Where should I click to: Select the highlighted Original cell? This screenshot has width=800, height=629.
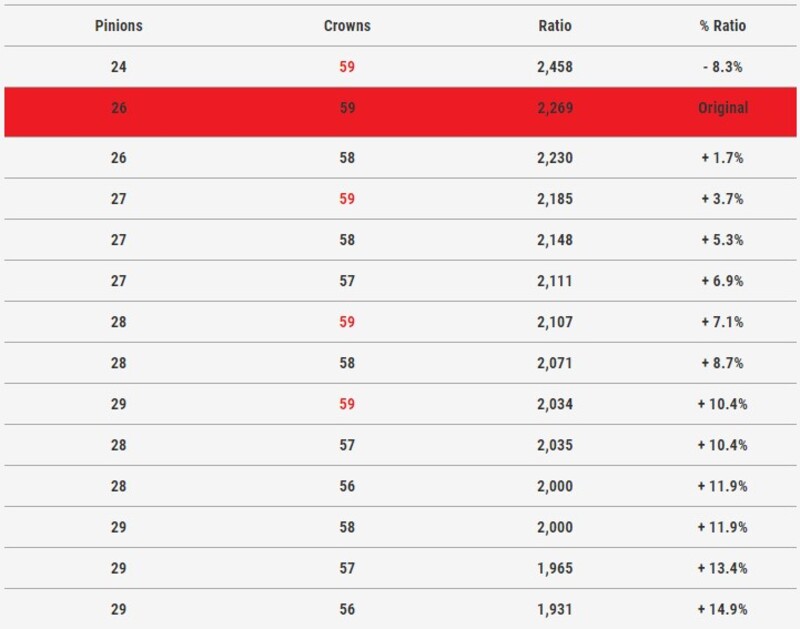(x=722, y=108)
